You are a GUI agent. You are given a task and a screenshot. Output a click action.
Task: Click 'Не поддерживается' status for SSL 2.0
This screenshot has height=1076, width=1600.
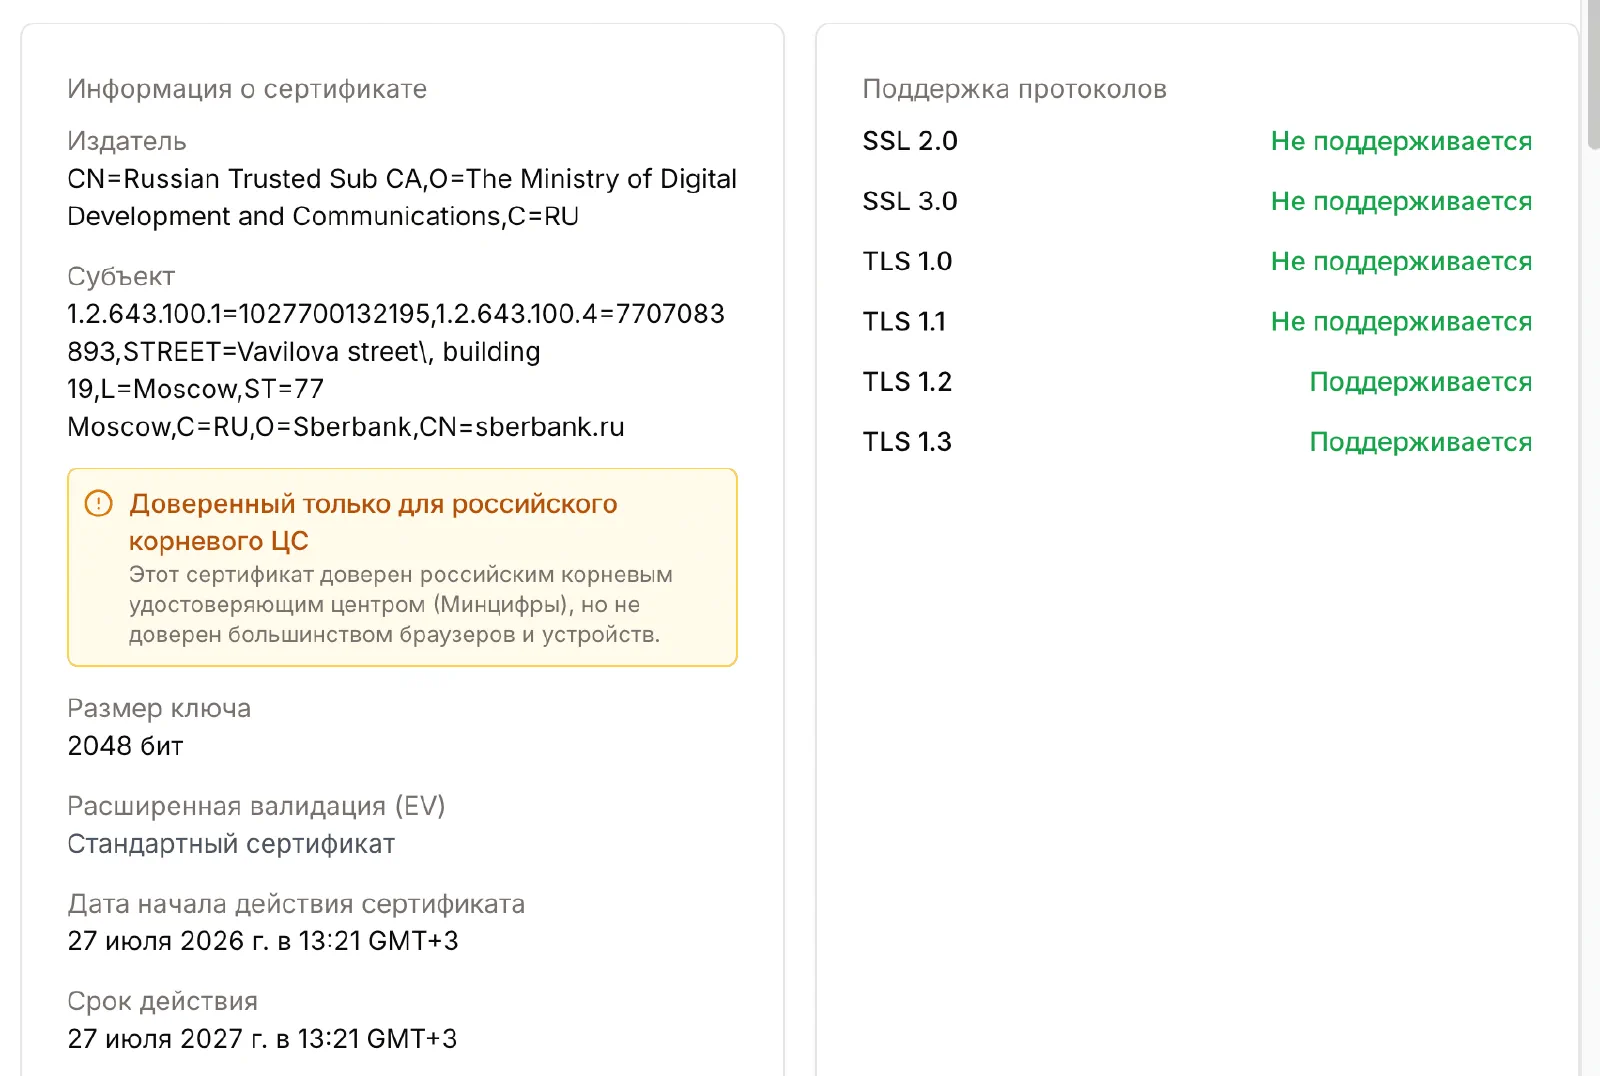click(1401, 141)
